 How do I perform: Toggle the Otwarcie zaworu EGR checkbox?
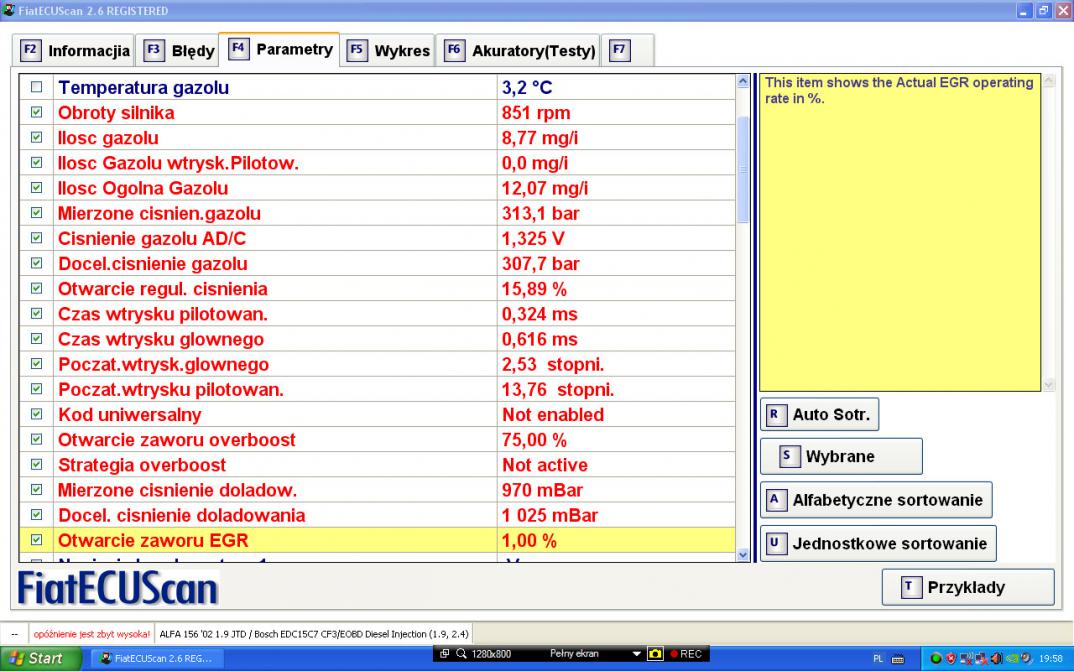click(37, 541)
